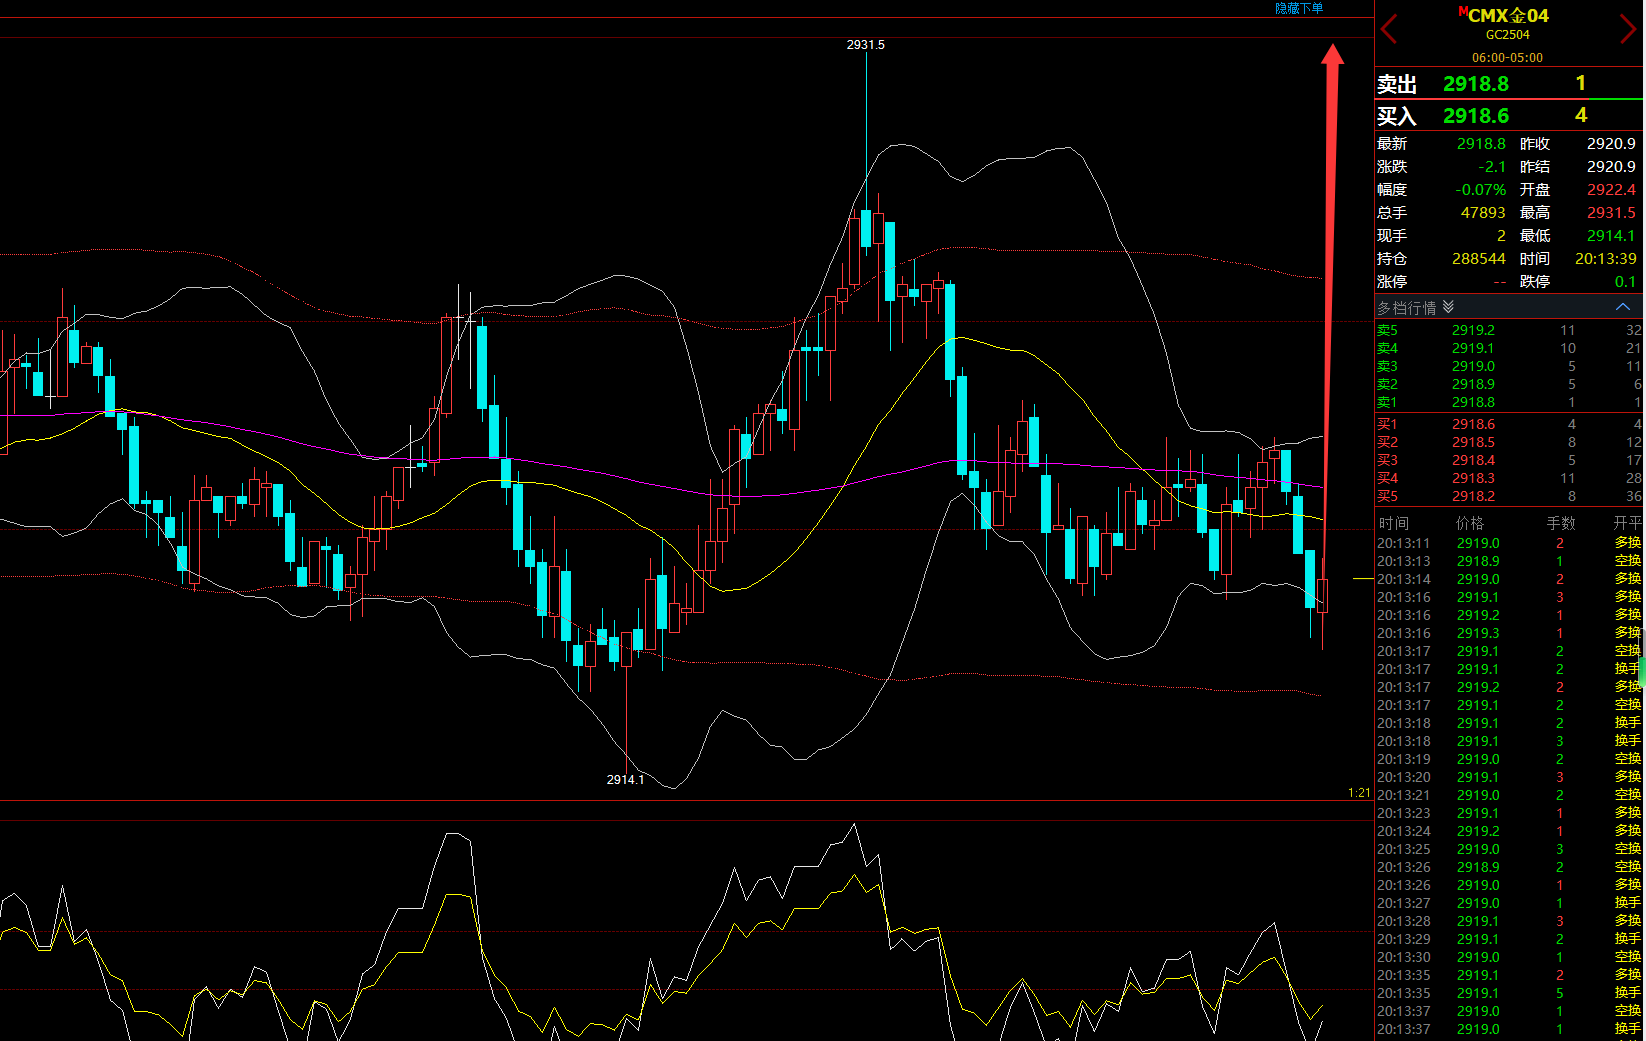Select the 20:13:30 tick row
1646x1041 pixels.
tap(1509, 957)
